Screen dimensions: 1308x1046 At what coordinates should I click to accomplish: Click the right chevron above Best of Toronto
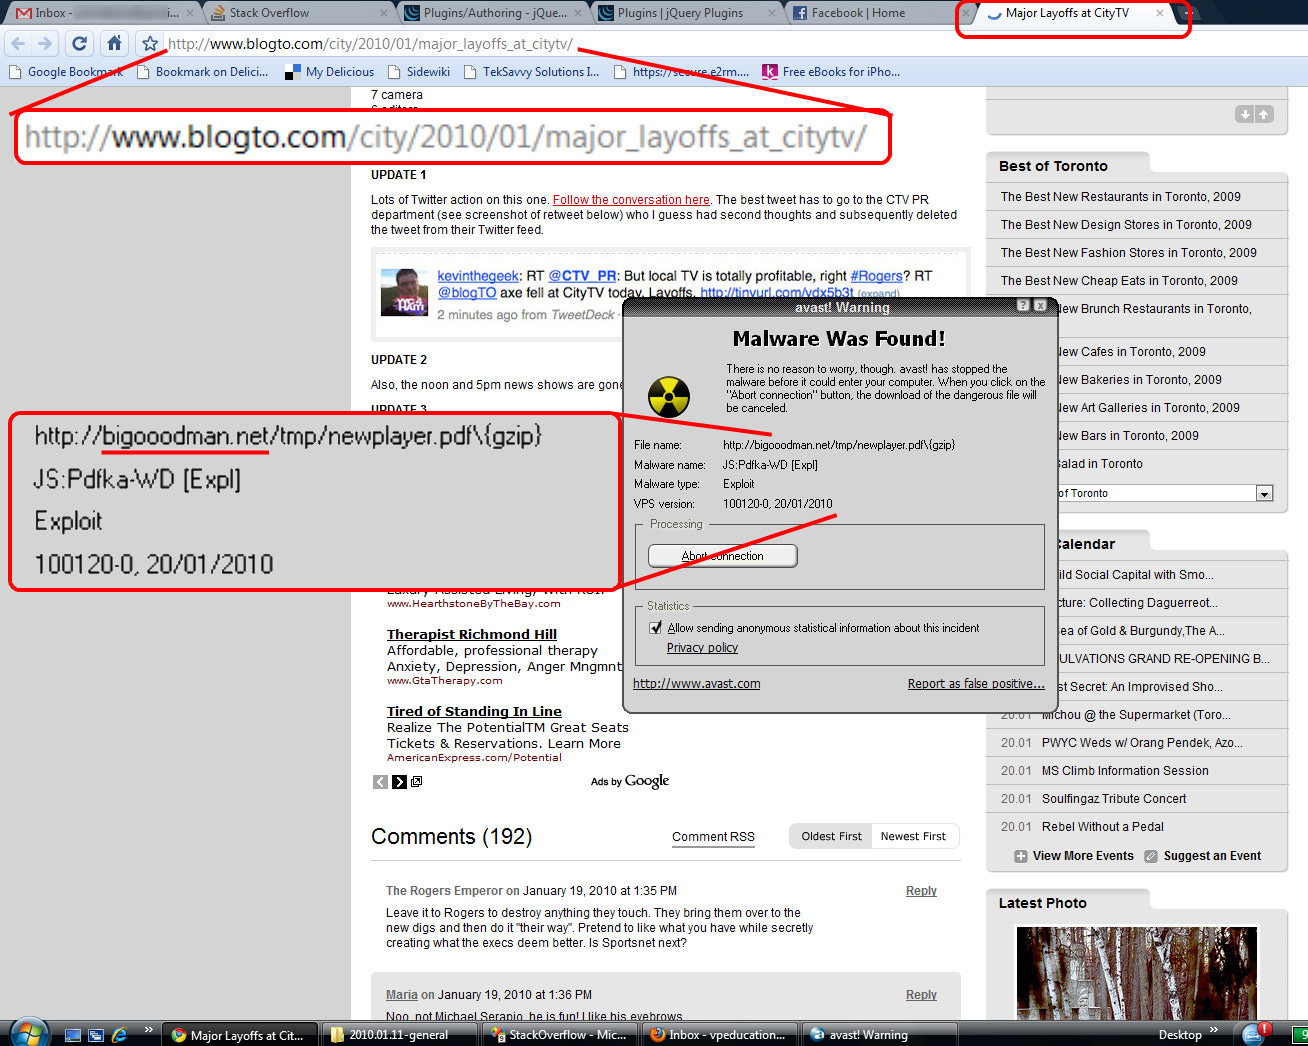(x=1264, y=114)
